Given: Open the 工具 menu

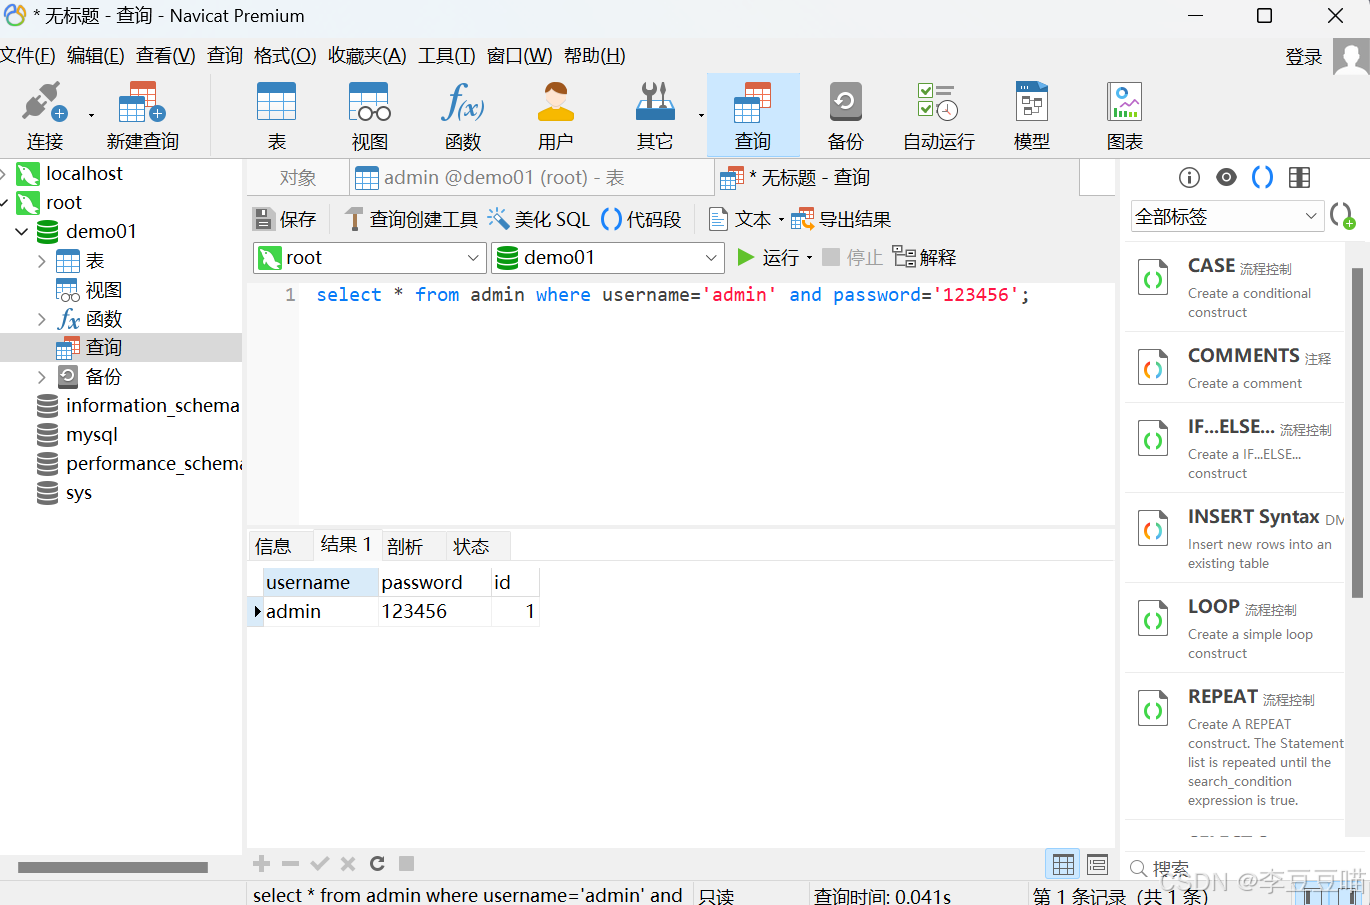Looking at the screenshot, I should pyautogui.click(x=446, y=55).
